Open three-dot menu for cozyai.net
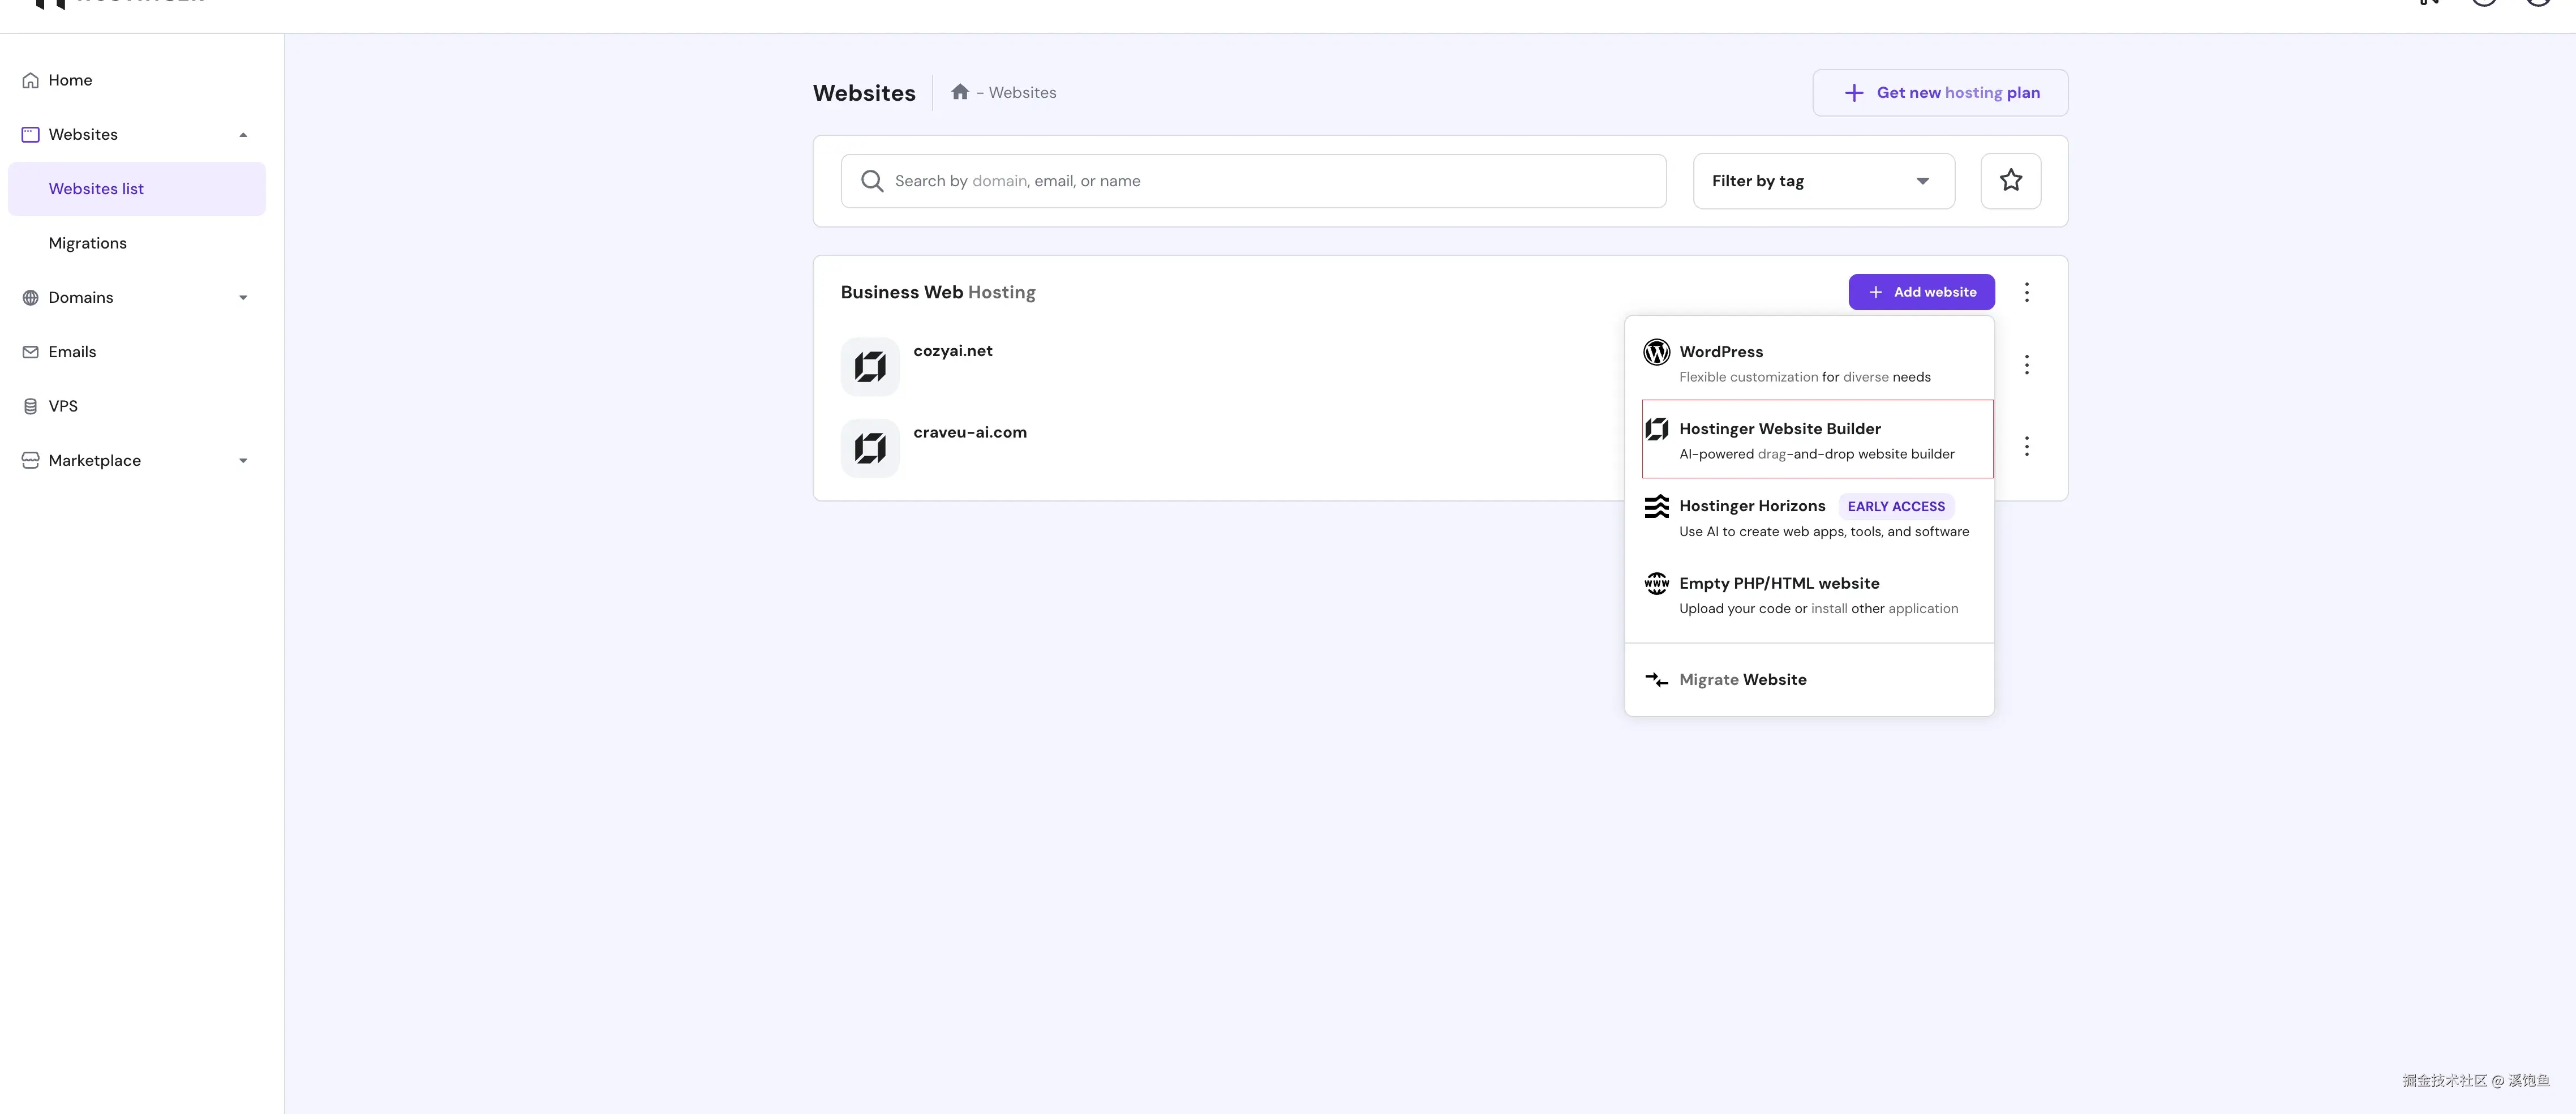 point(2026,365)
